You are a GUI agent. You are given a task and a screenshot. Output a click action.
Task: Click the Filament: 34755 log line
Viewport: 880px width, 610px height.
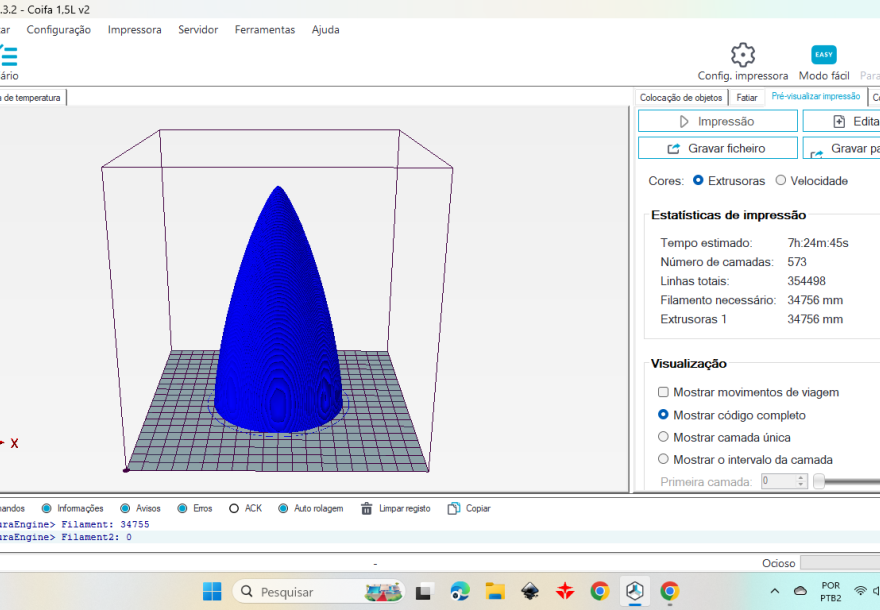pyautogui.click(x=74, y=524)
